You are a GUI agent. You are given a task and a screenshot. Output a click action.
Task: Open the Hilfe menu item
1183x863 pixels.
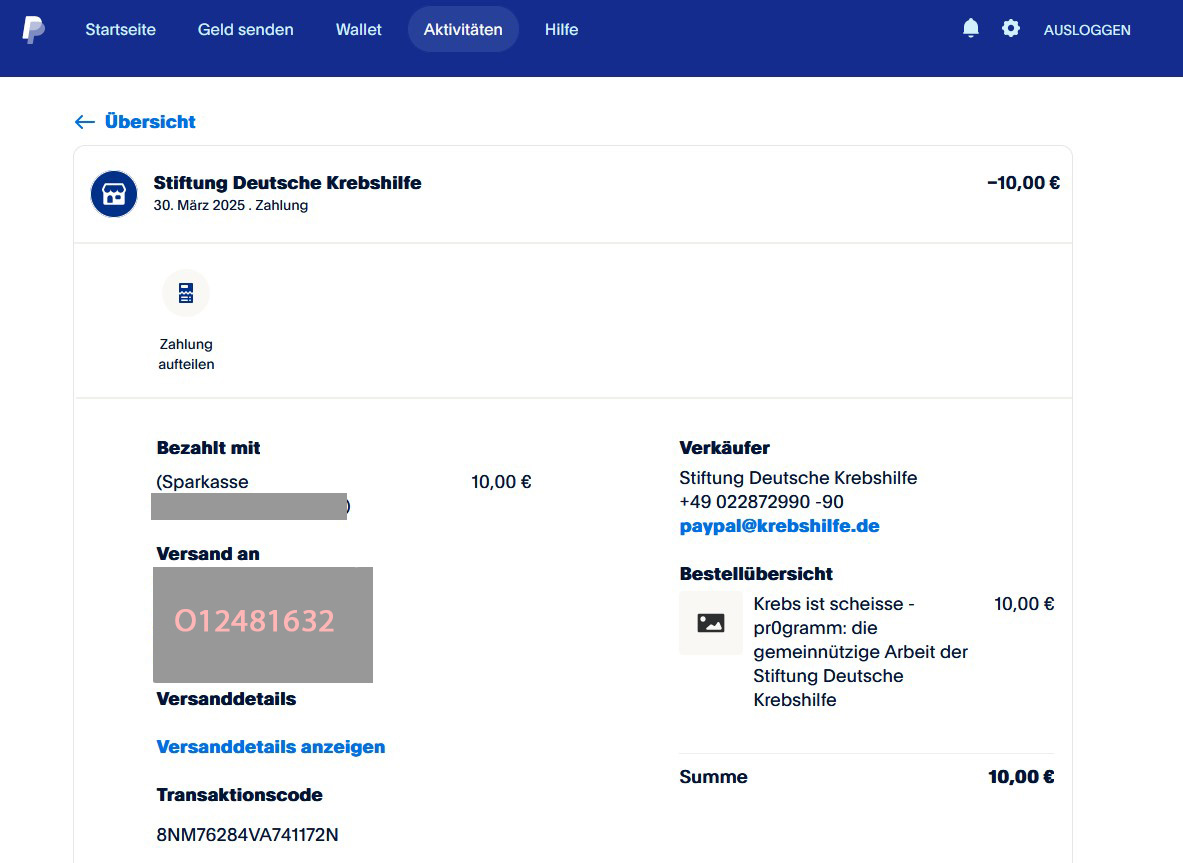561,30
